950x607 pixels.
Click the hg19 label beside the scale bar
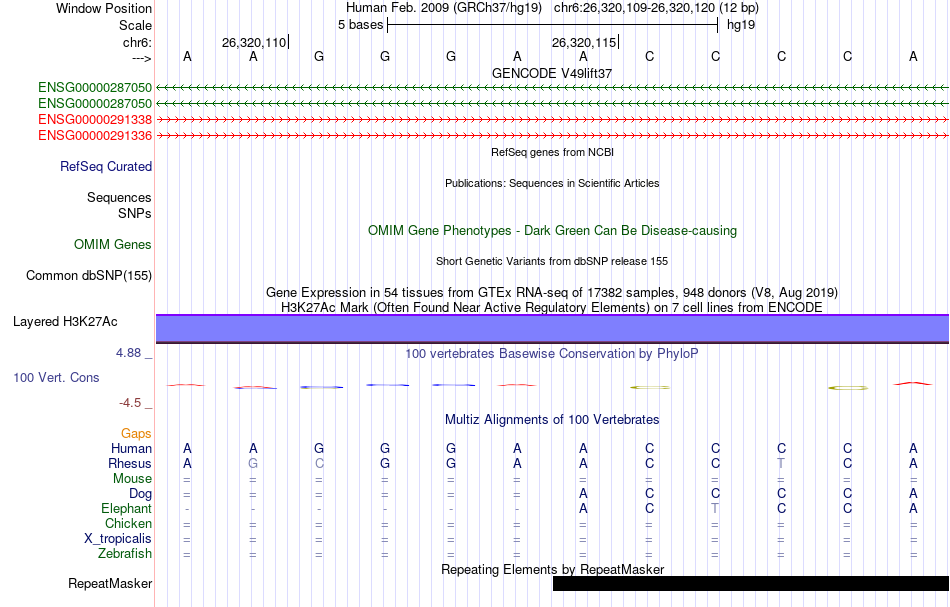click(x=741, y=25)
